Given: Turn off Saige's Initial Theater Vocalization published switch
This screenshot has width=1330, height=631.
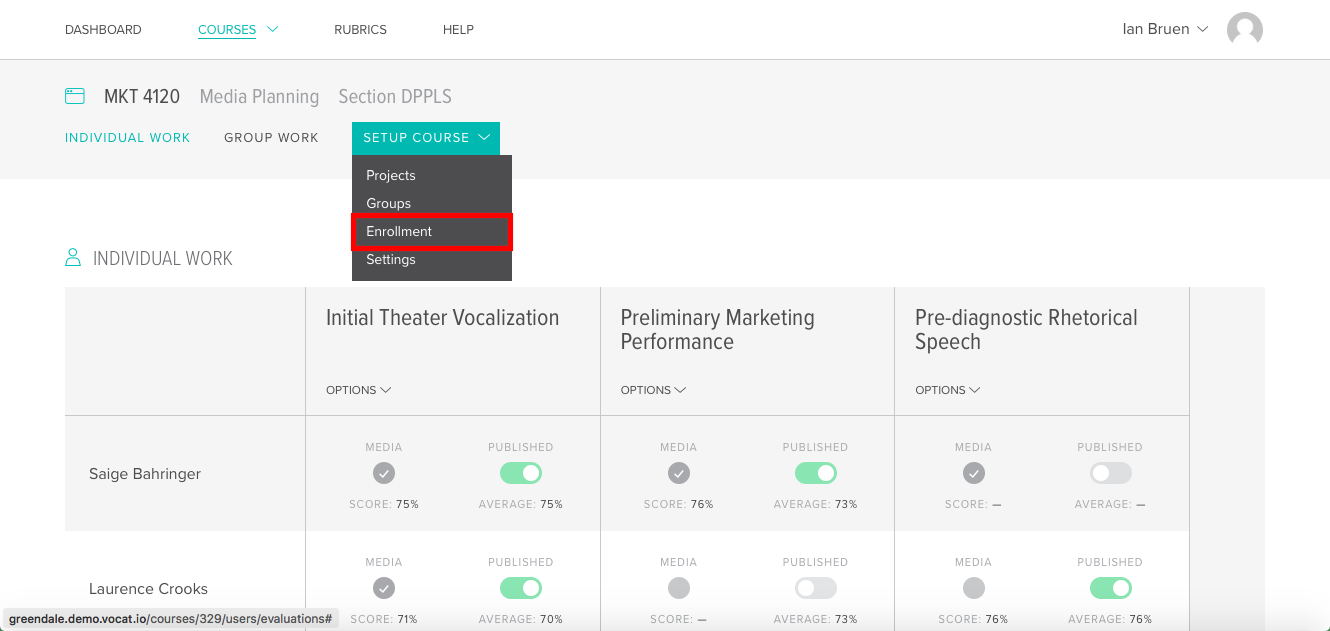Looking at the screenshot, I should 521,473.
